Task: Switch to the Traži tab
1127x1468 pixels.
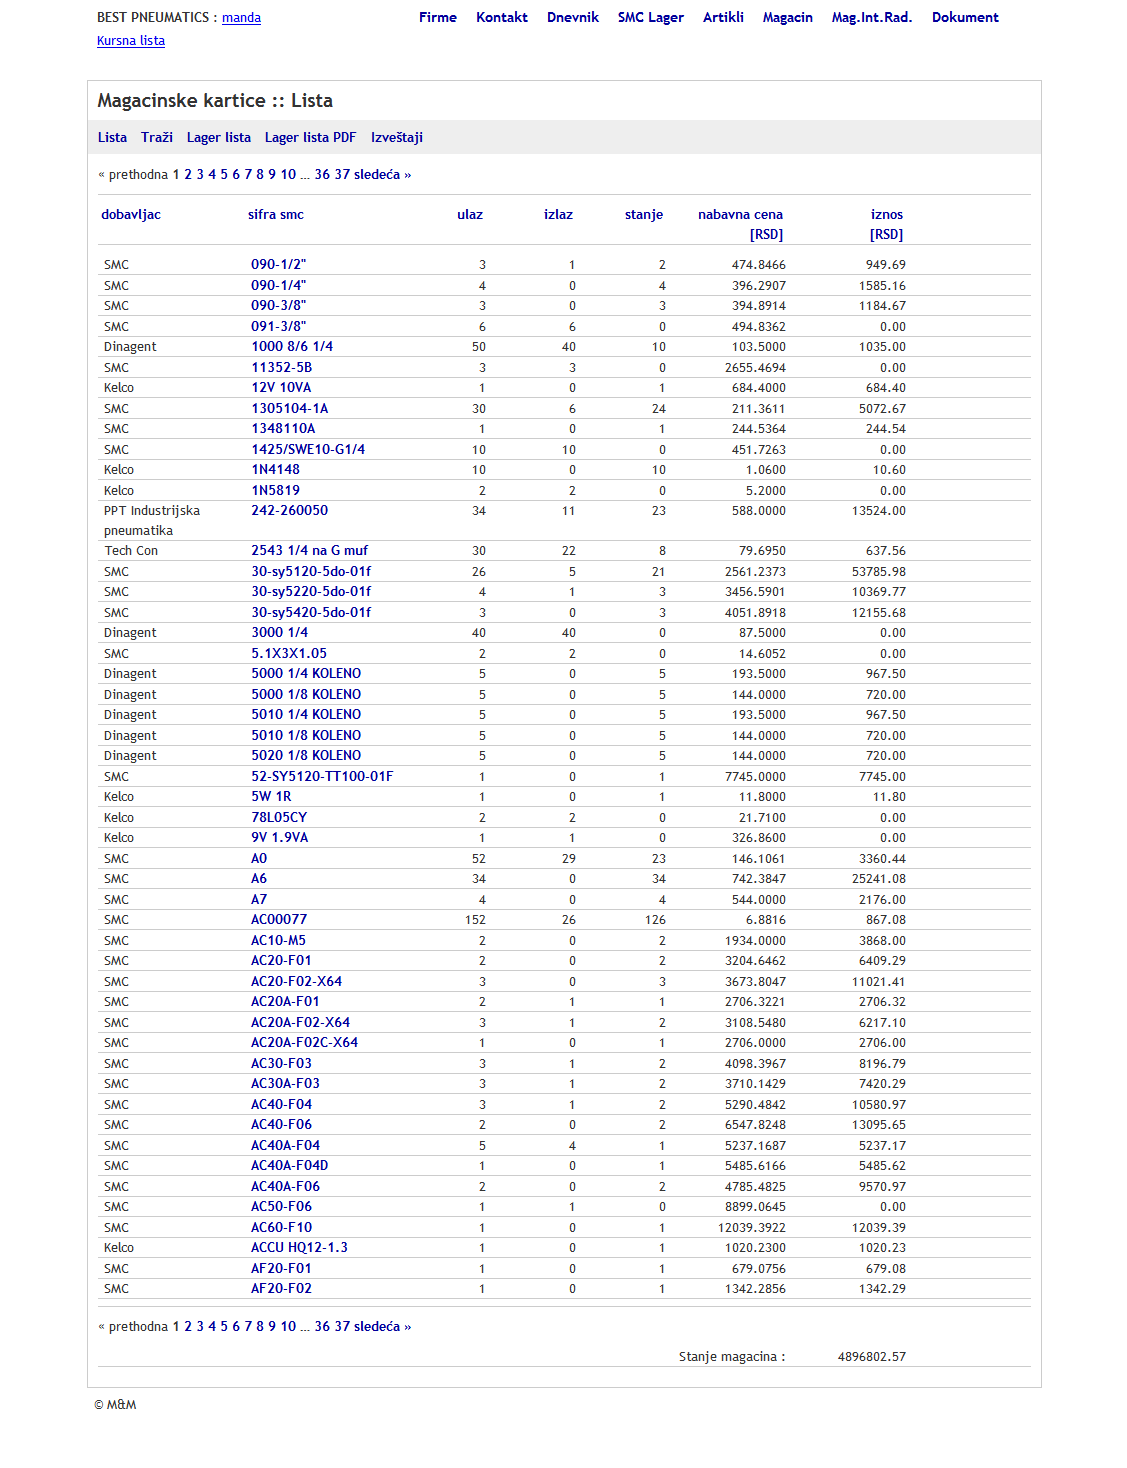Action: pyautogui.click(x=157, y=138)
